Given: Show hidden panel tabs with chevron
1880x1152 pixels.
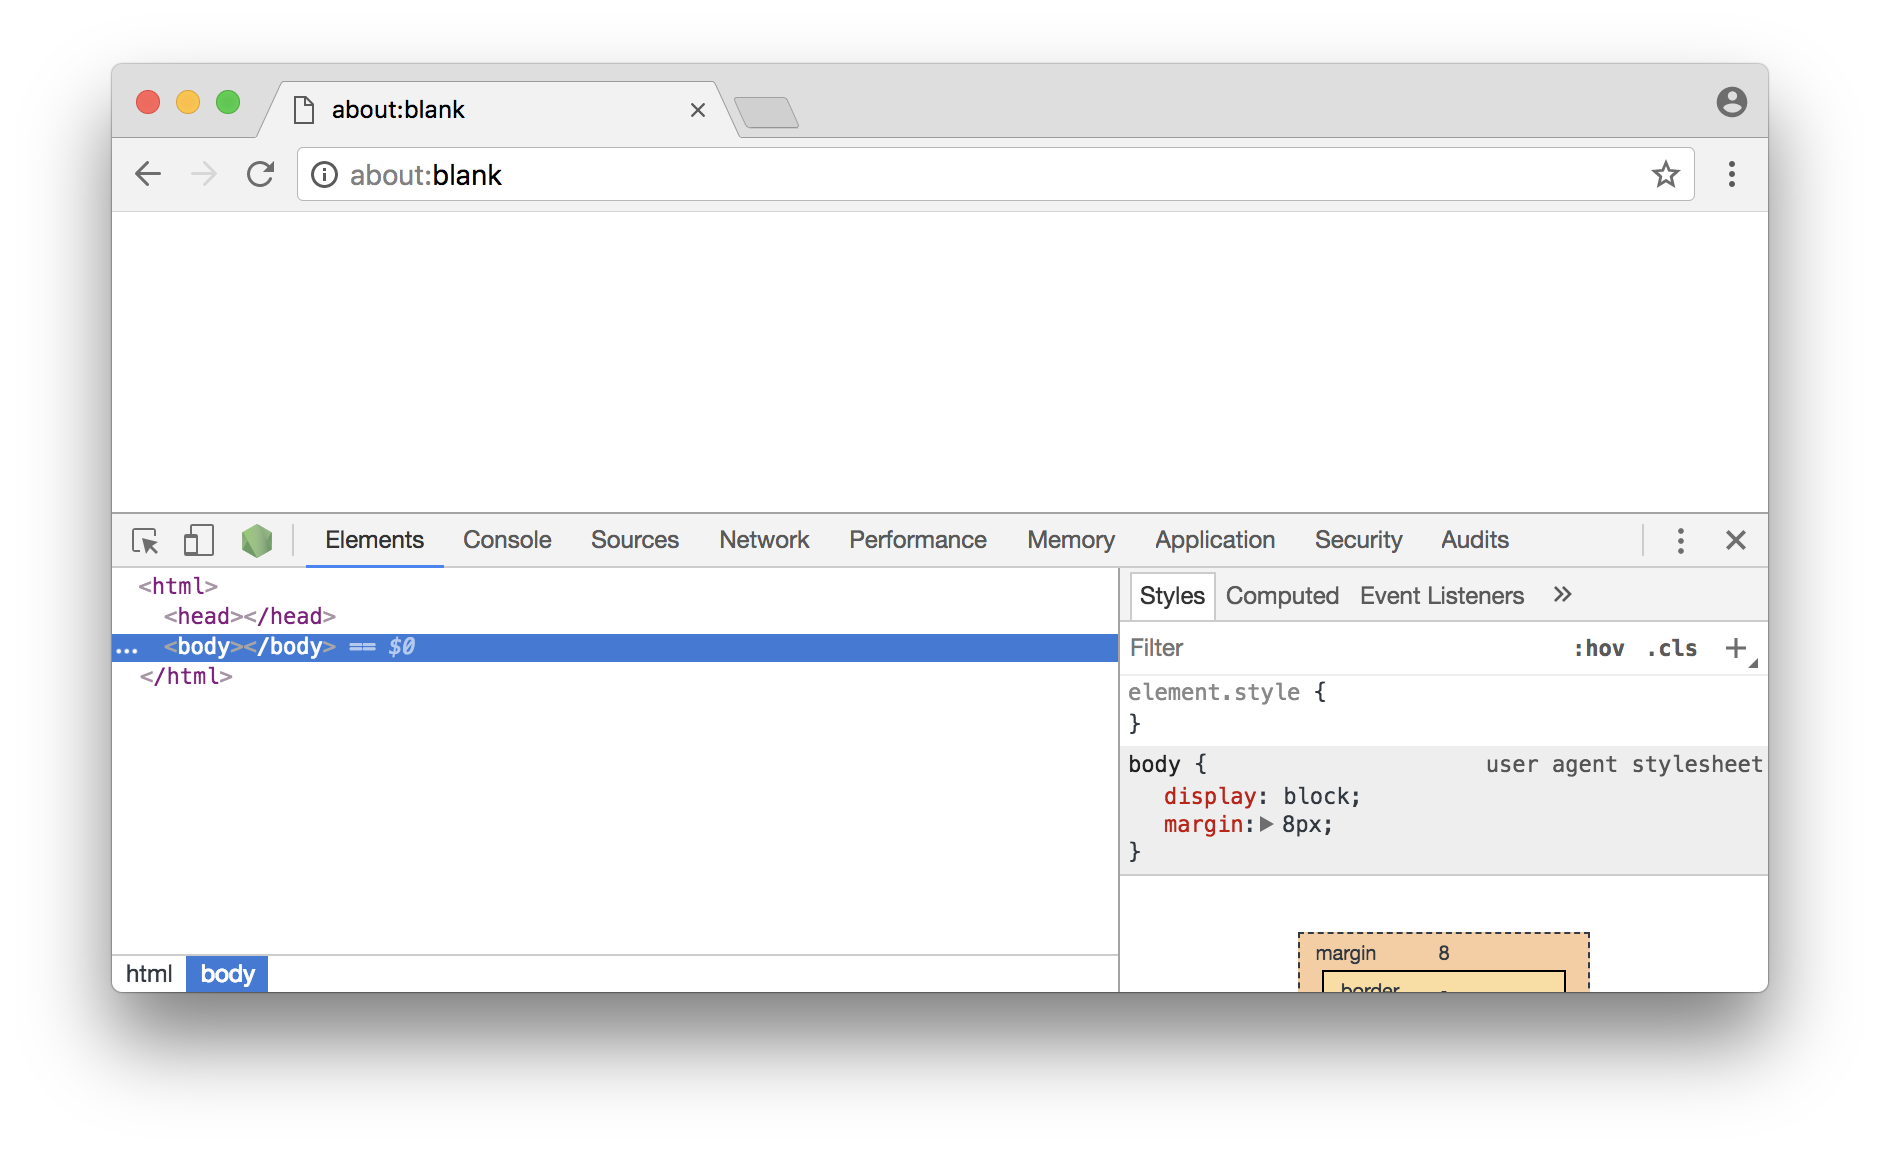Looking at the screenshot, I should pos(1562,595).
